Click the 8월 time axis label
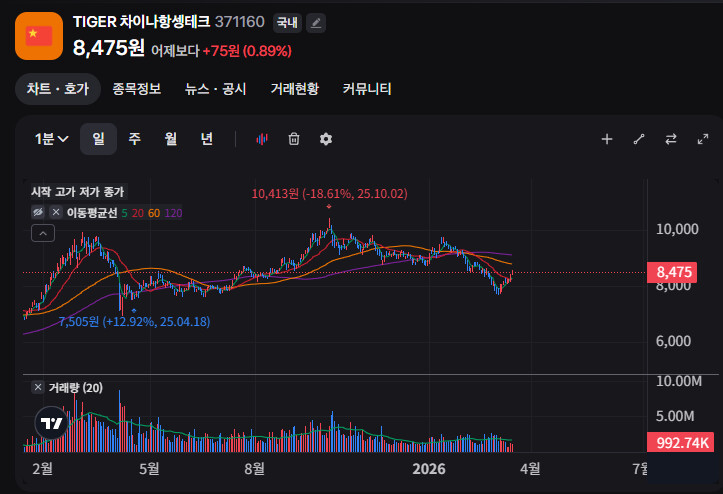Viewport: 723px width, 494px height. [x=255, y=469]
